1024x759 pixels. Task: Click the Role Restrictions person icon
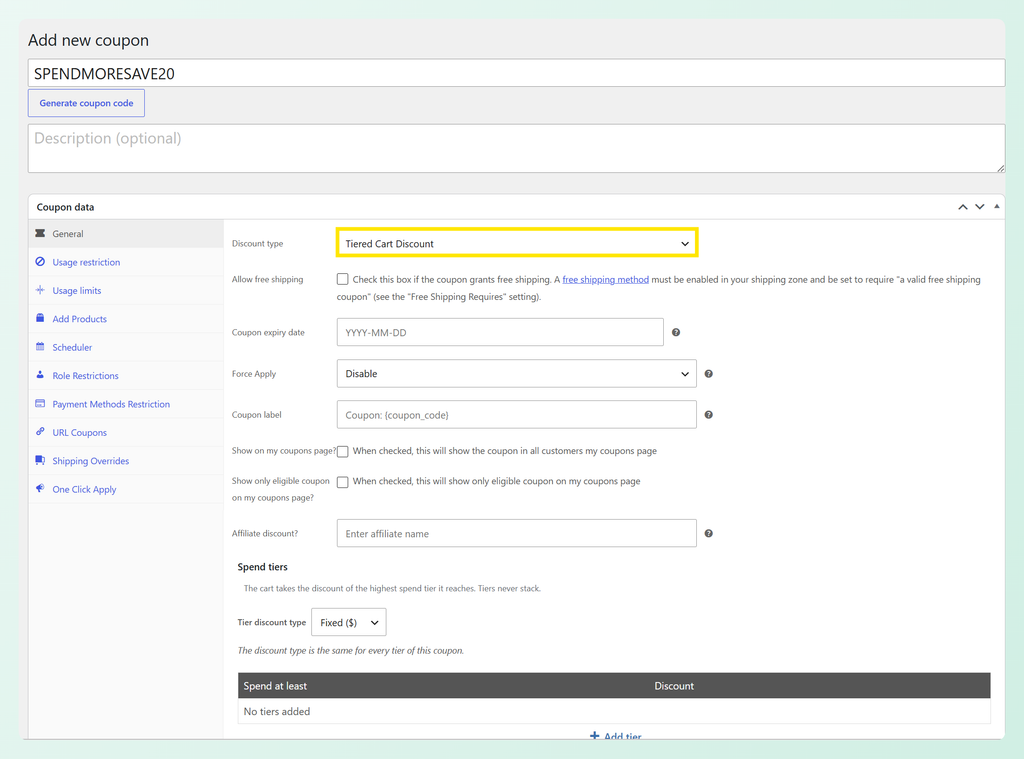click(x=40, y=375)
